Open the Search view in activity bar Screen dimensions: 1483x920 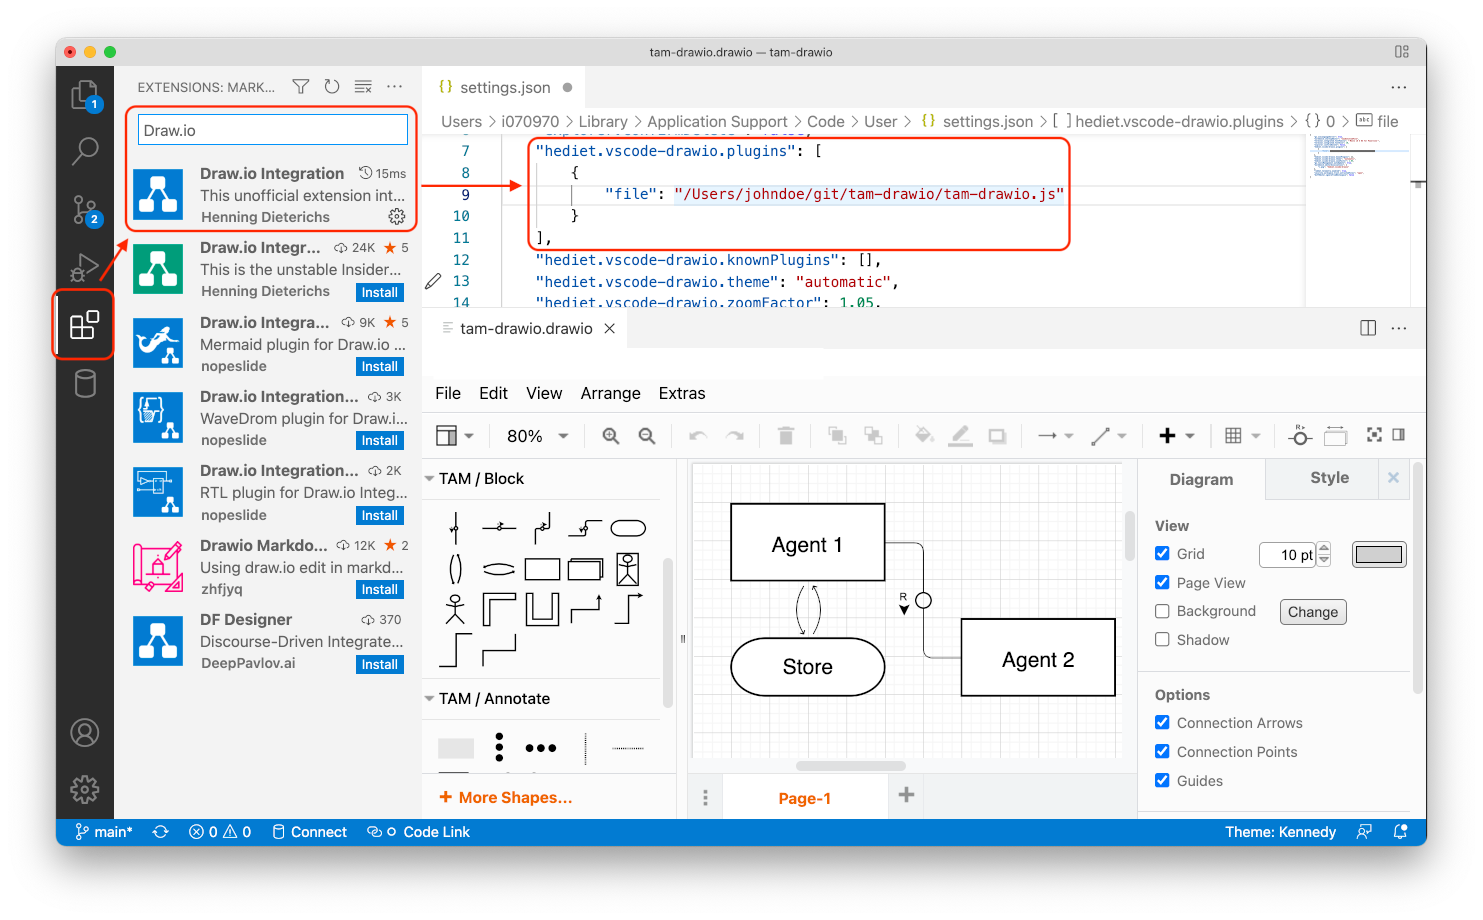[x=85, y=151]
